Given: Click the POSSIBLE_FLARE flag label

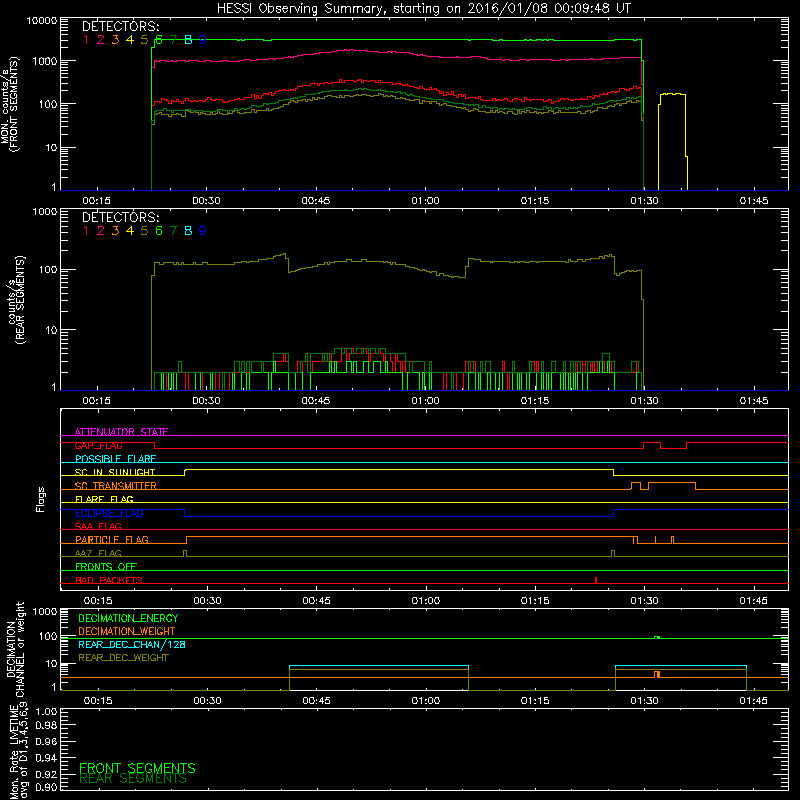Looking at the screenshot, I should [115, 459].
